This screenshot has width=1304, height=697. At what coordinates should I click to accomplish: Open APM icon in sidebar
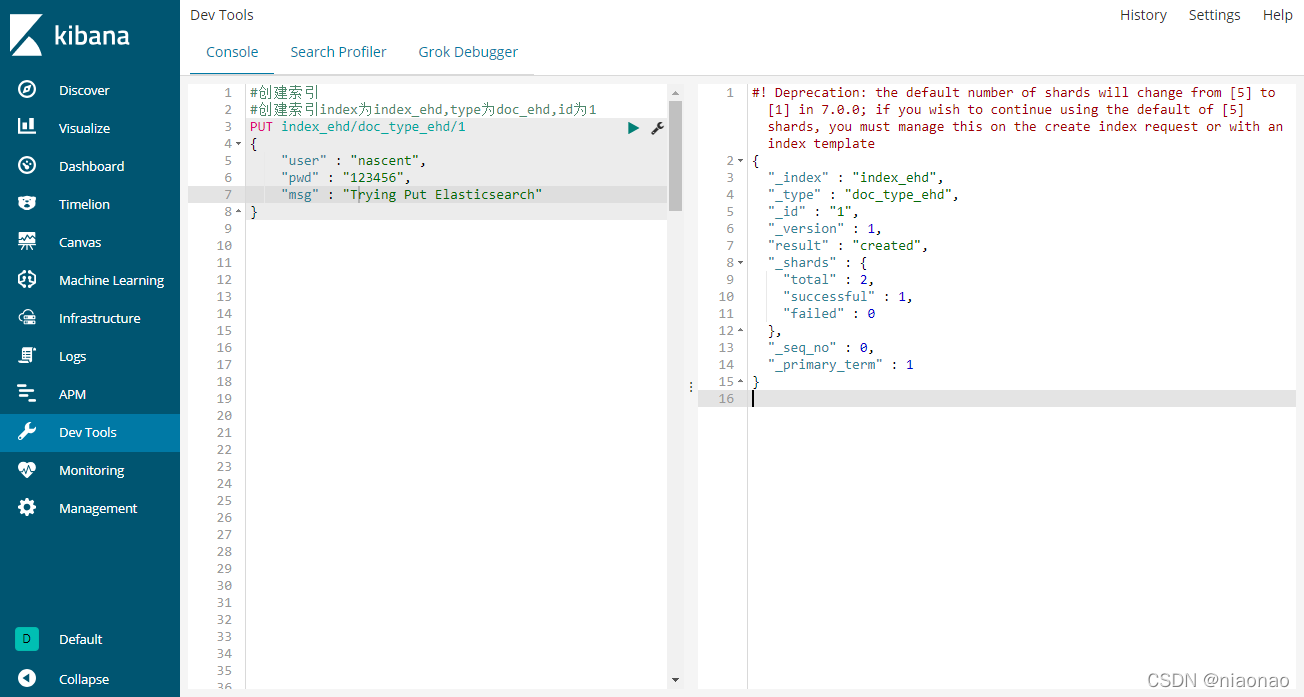27,393
